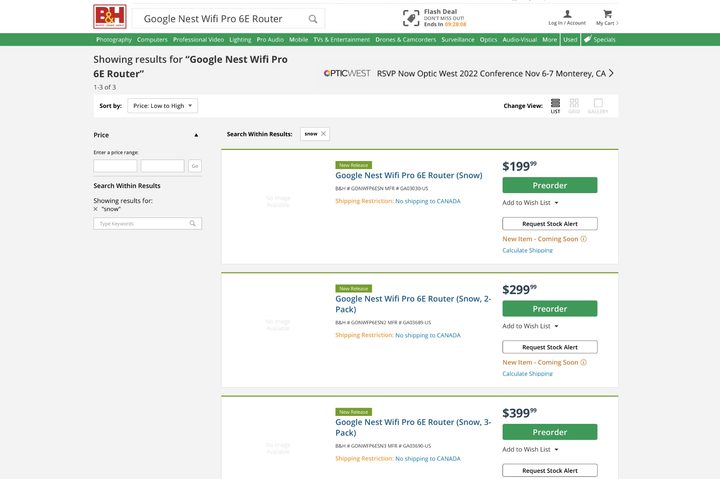Open the Optics menu
The image size is (720, 479).
[x=489, y=39]
